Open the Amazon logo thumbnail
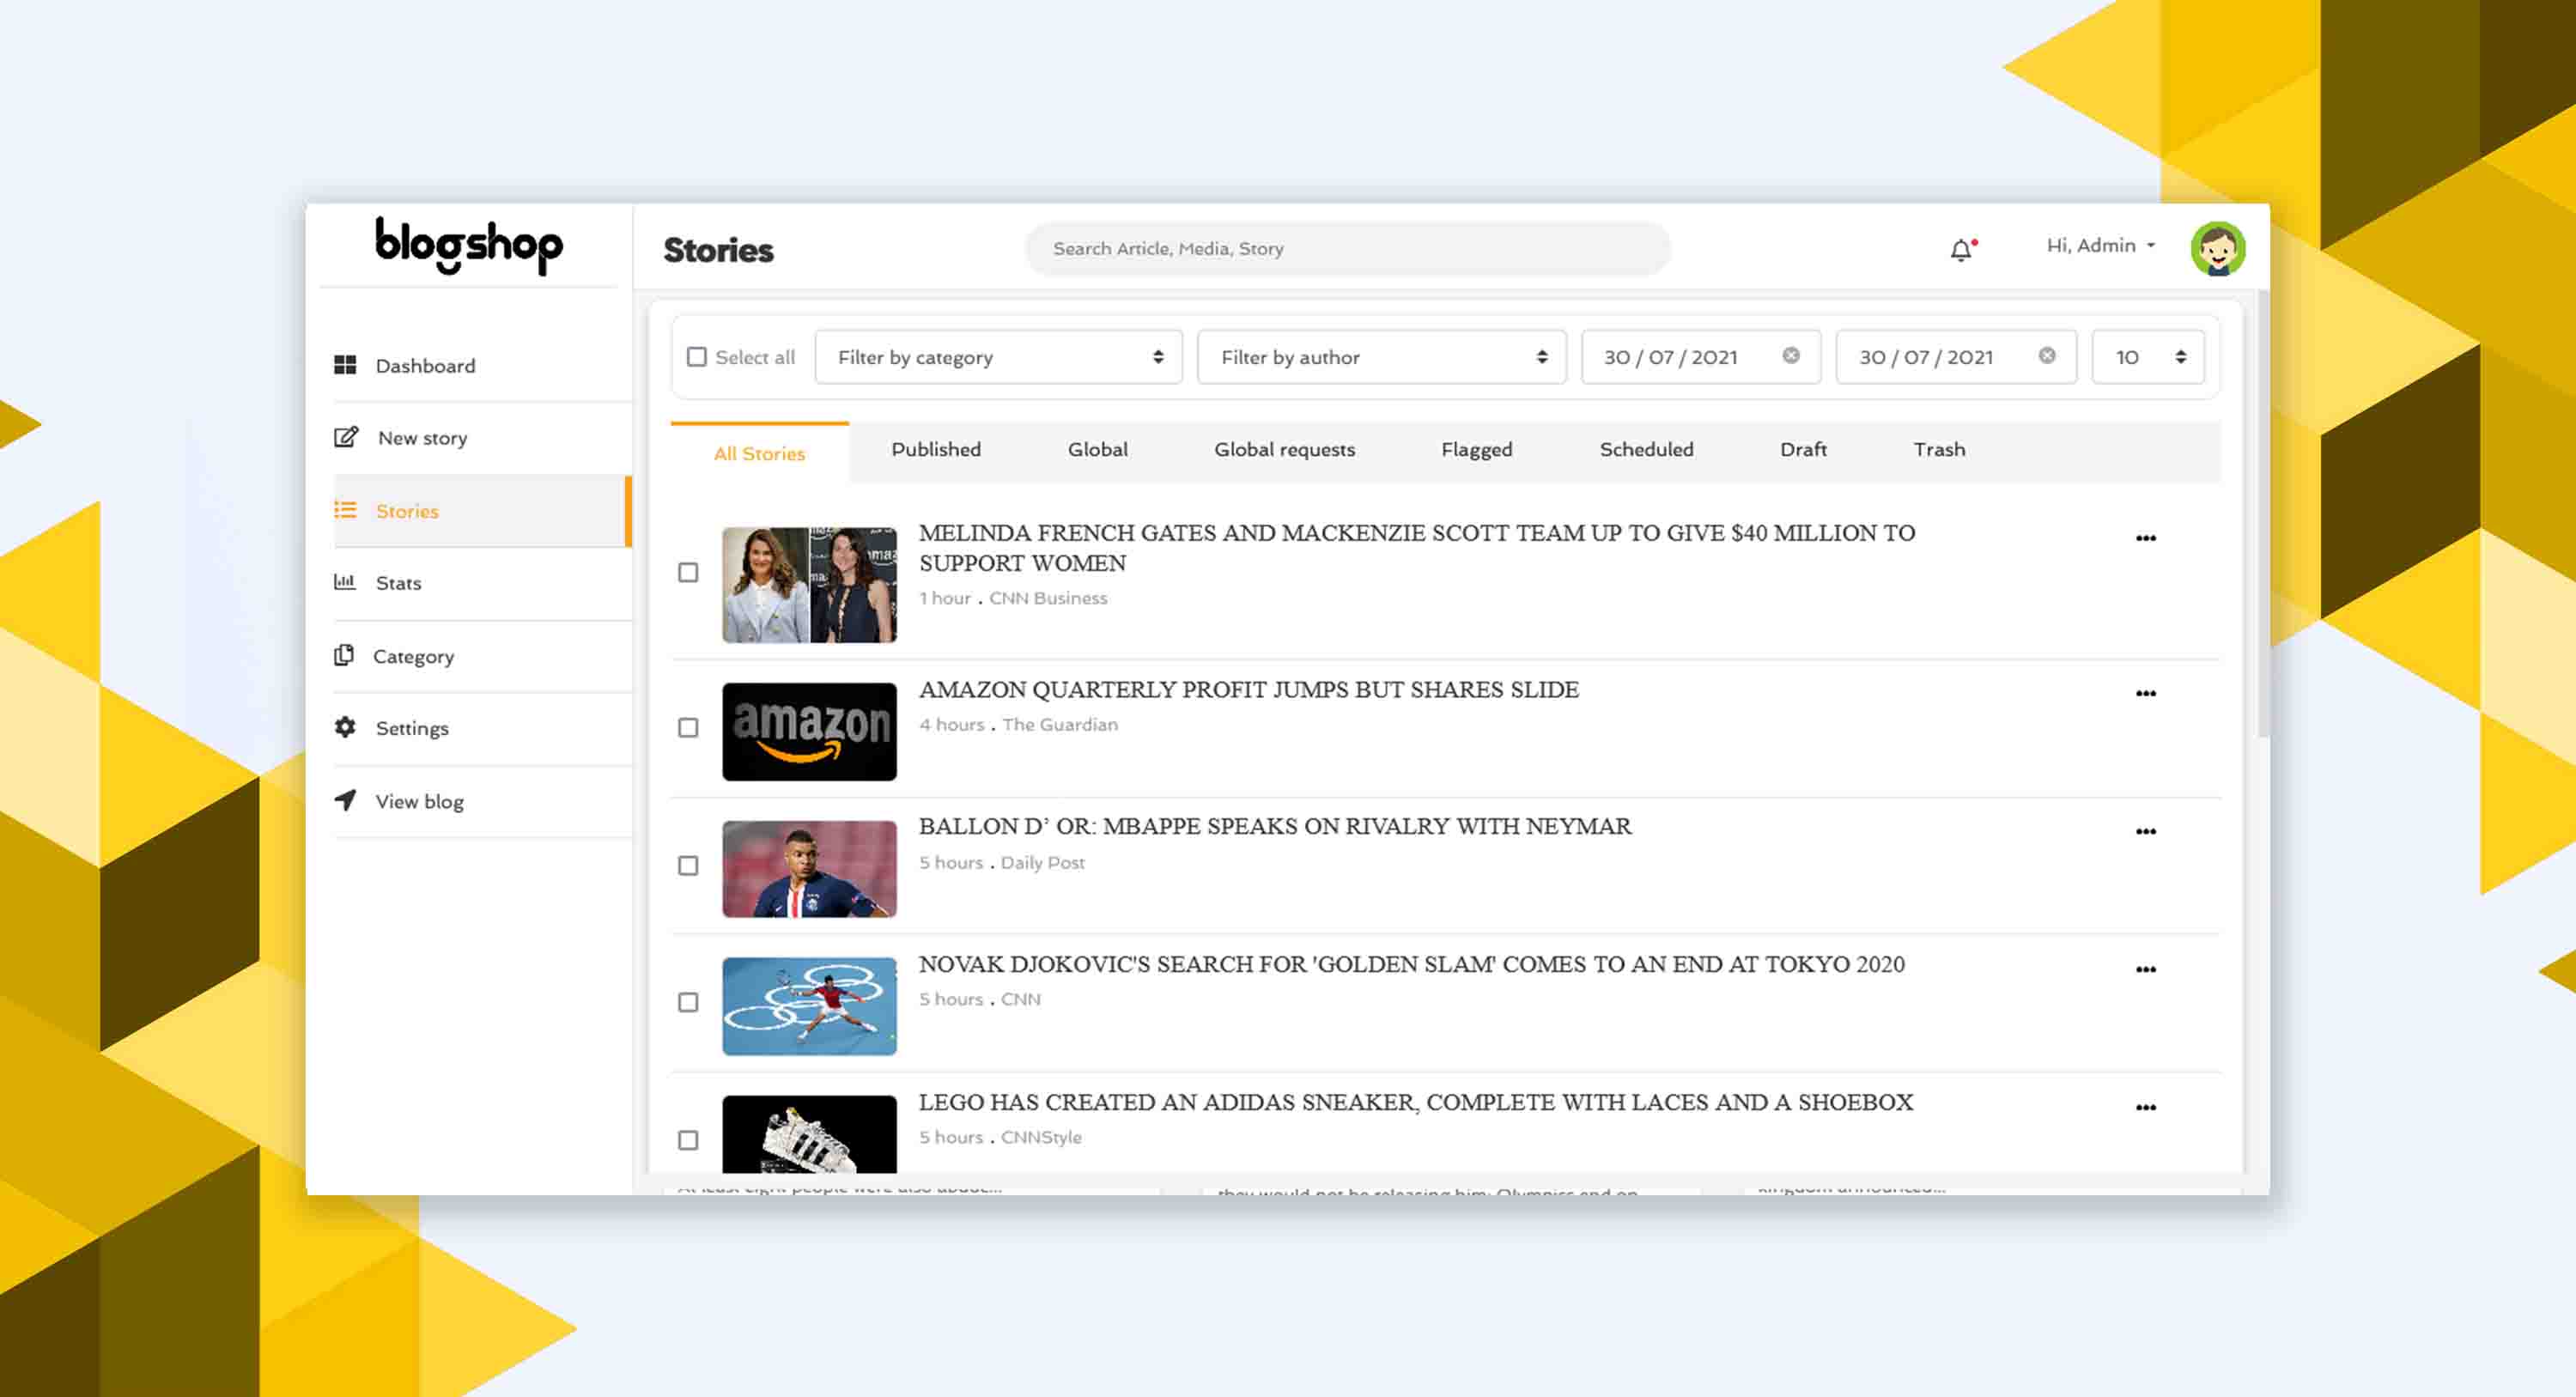Screen dimensions: 2576x1397 [809, 731]
